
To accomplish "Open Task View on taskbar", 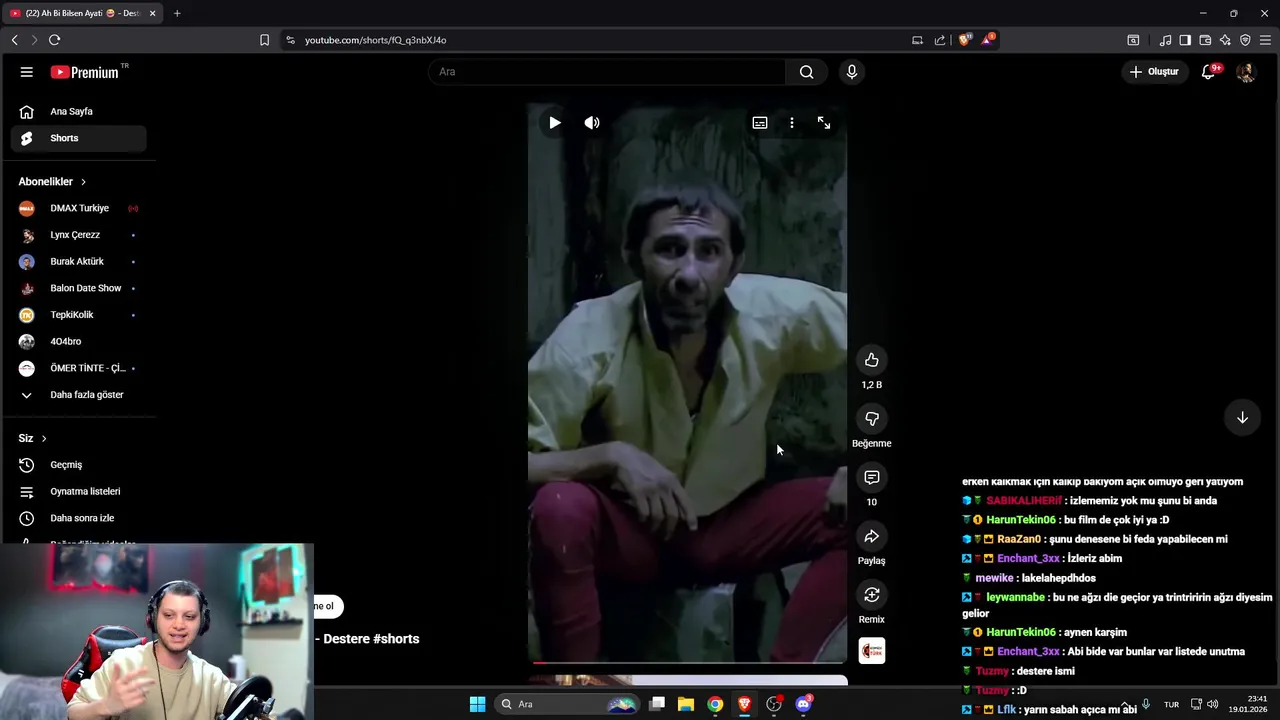I will click(657, 704).
